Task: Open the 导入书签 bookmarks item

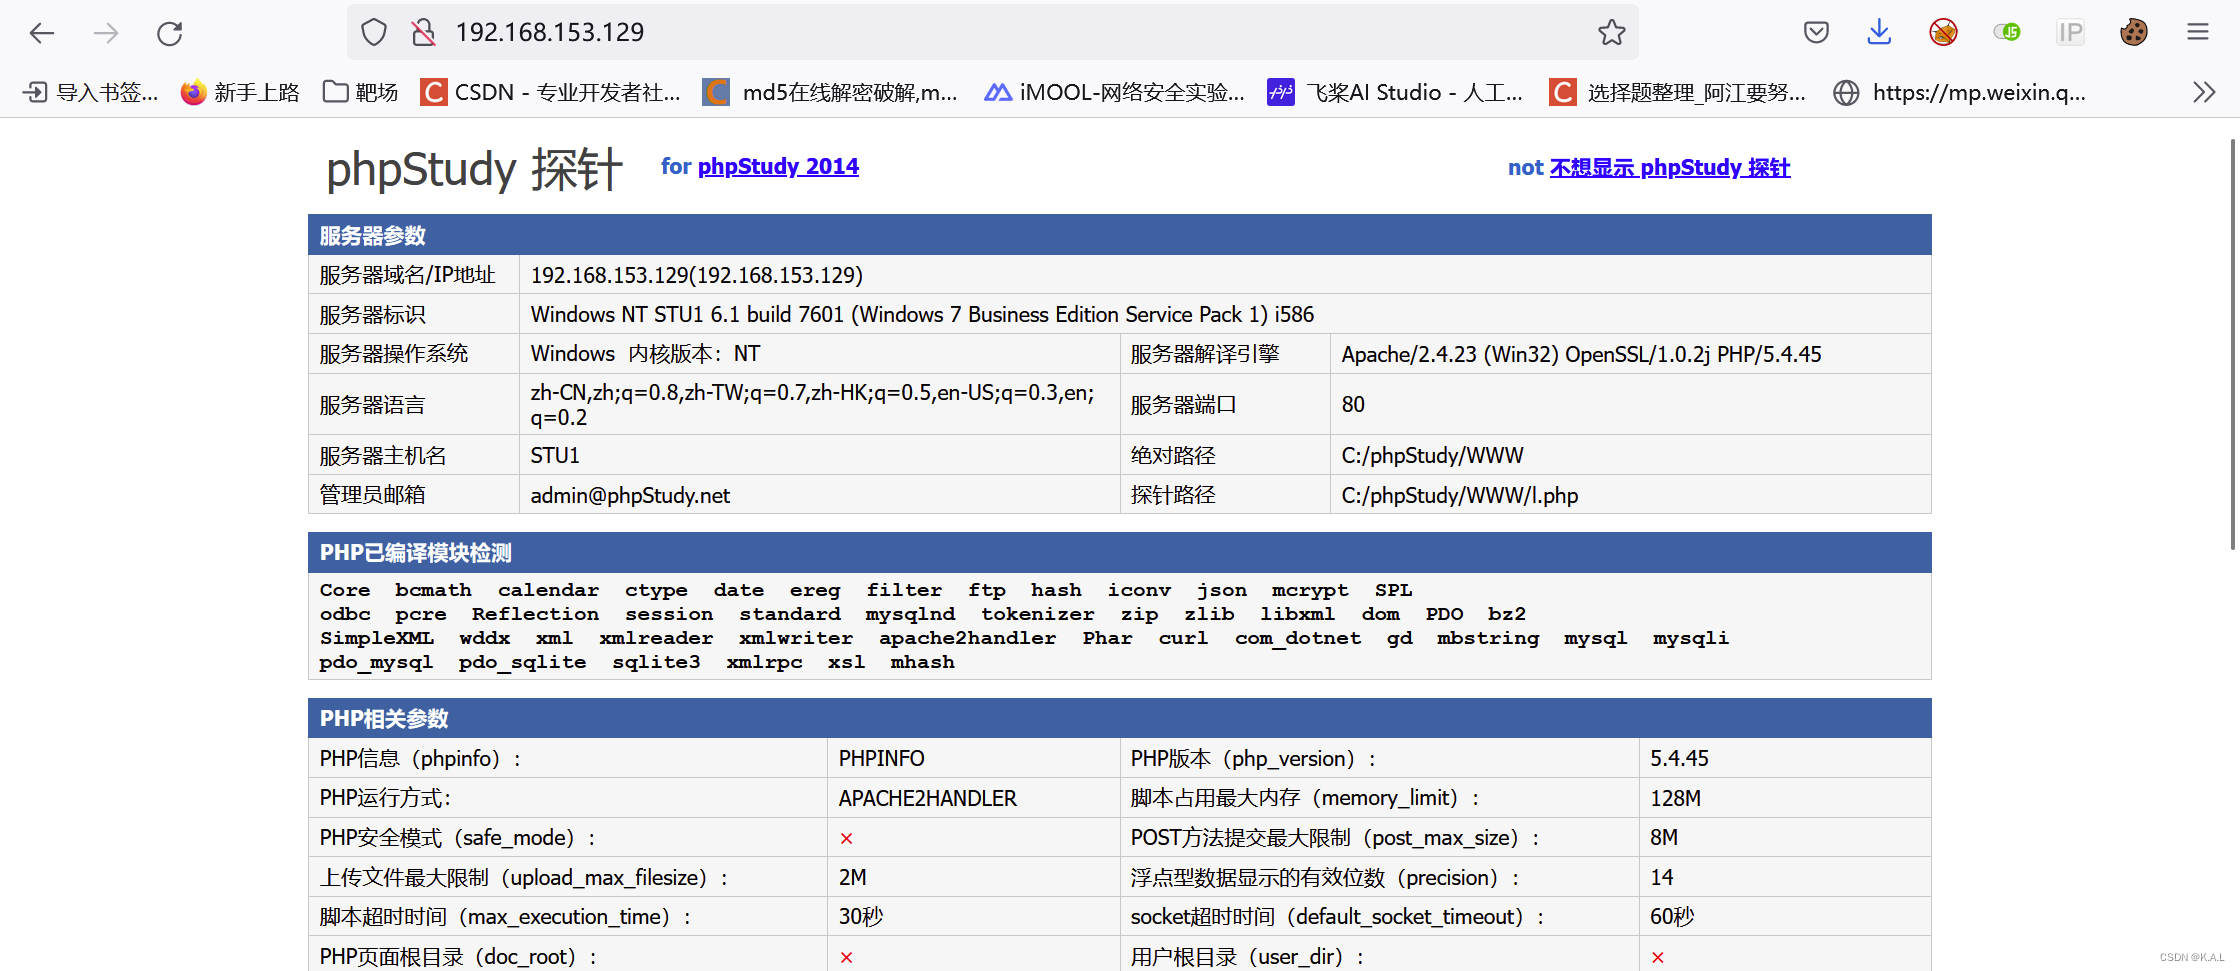Action: coord(90,92)
